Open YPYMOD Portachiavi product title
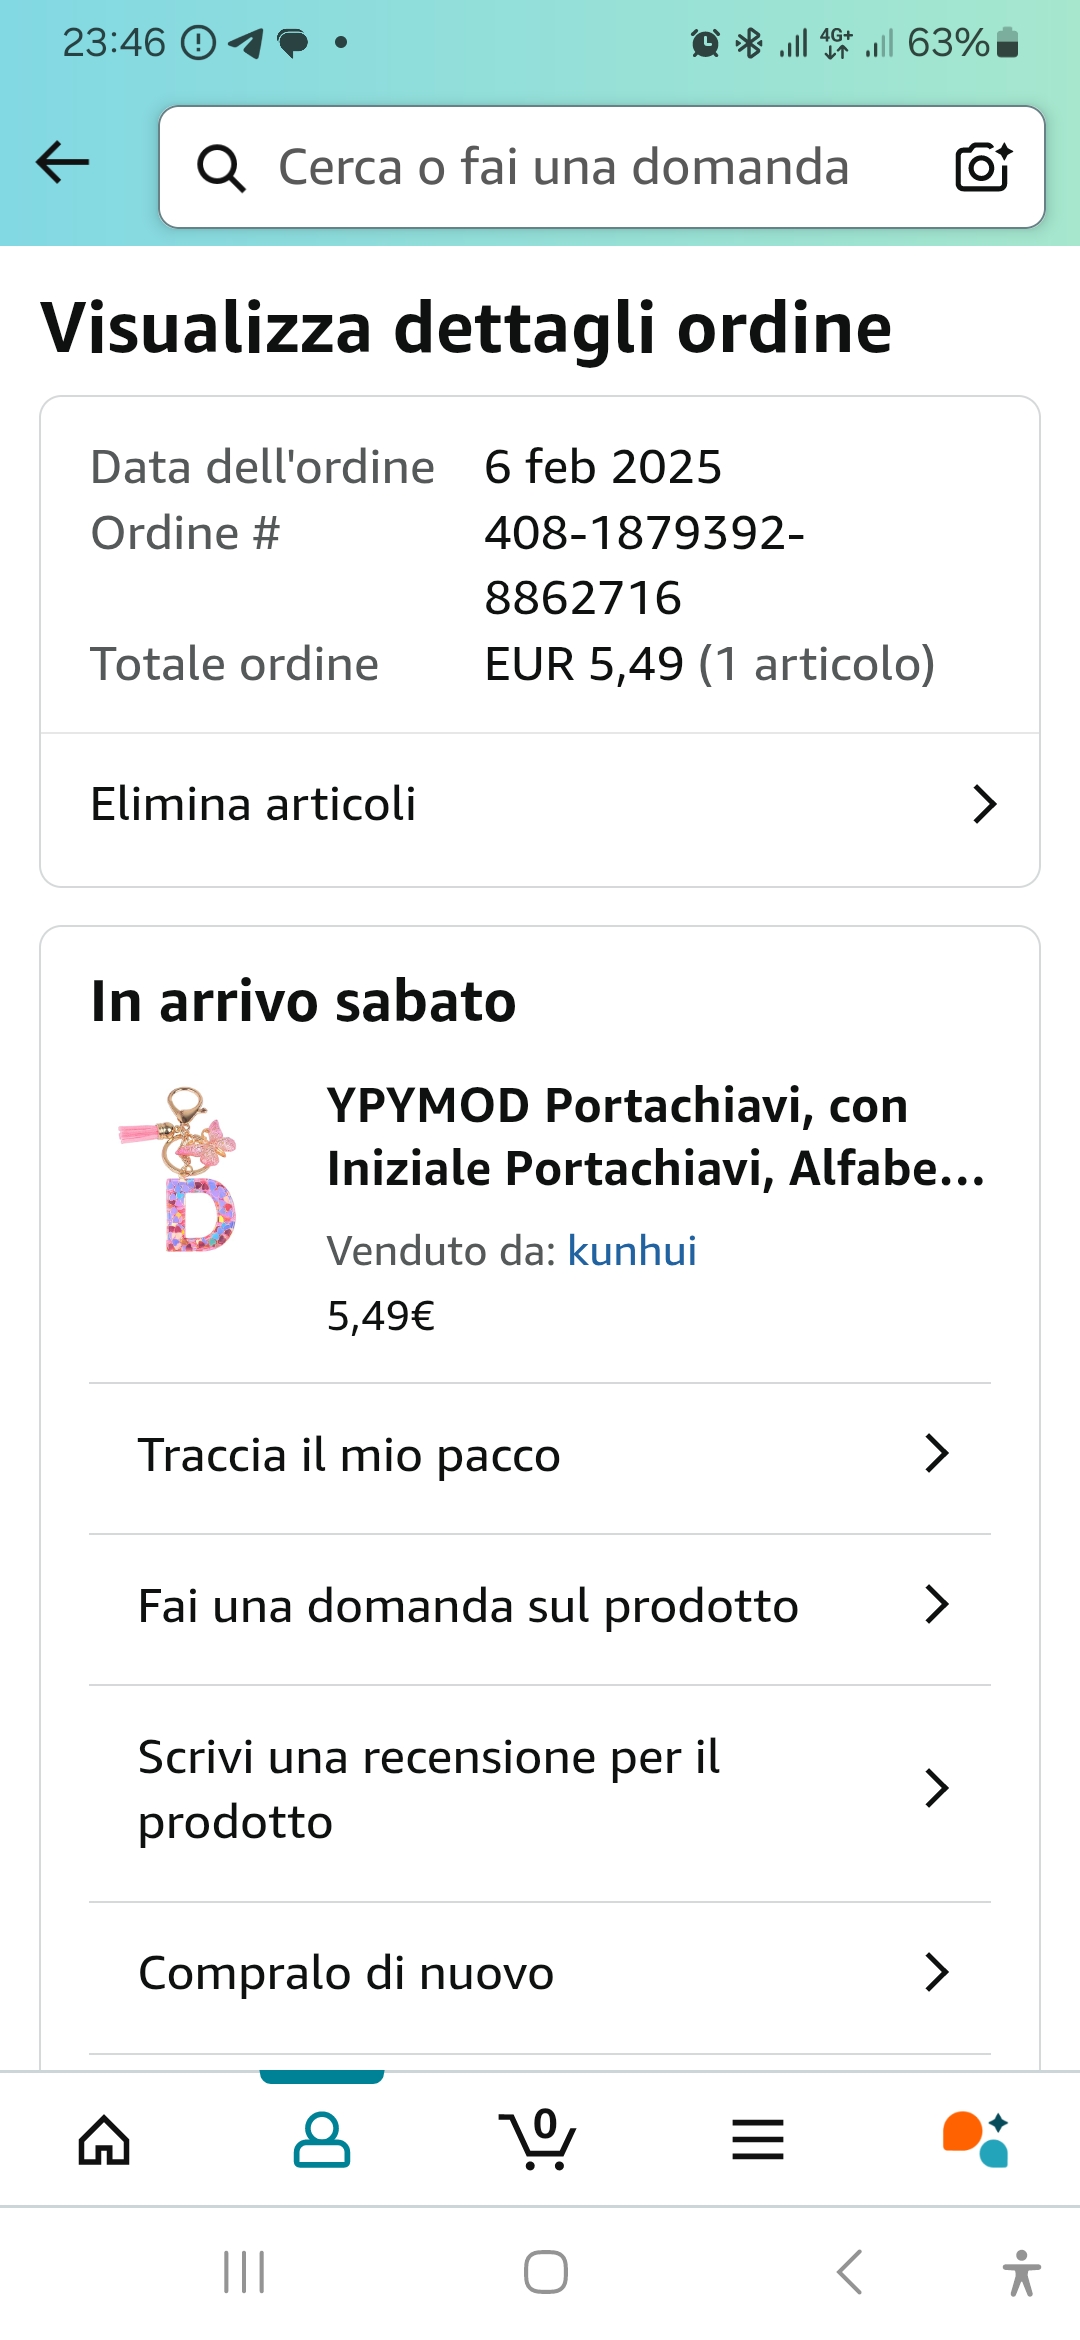 655,1137
